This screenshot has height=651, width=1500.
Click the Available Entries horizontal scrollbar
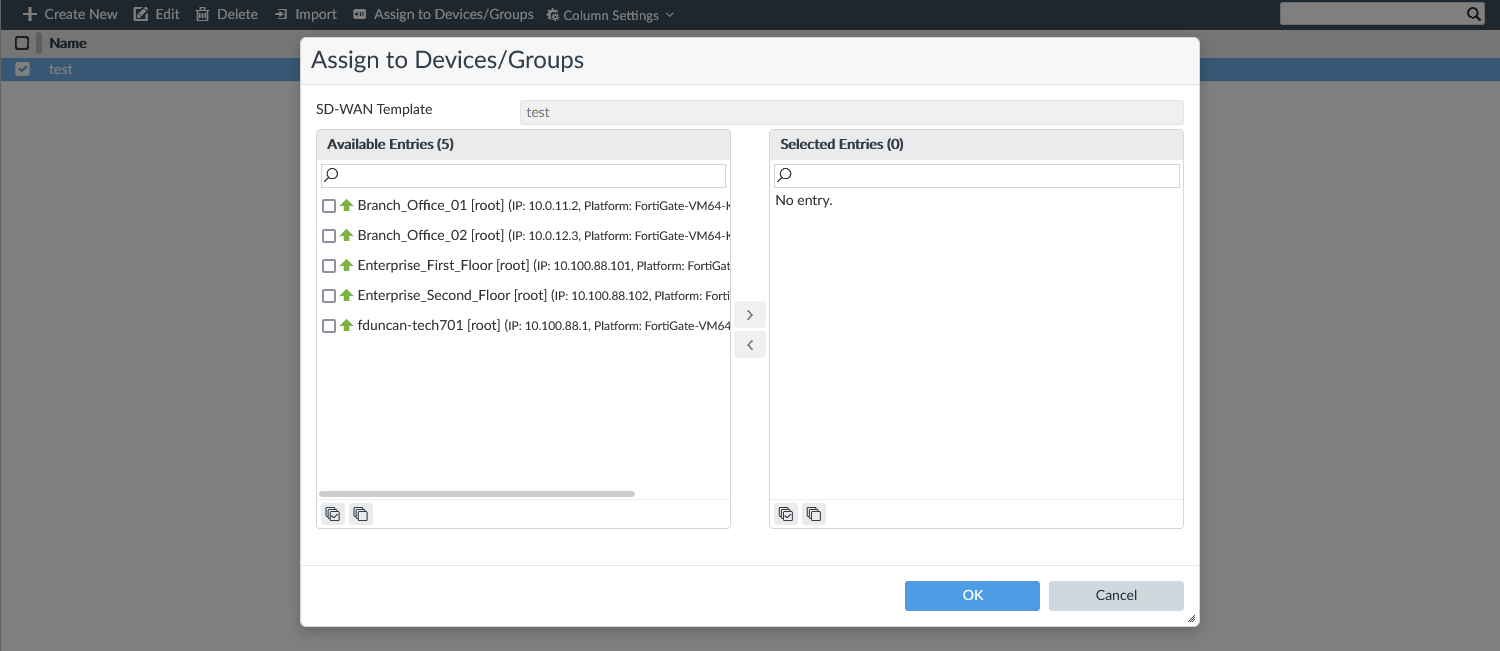pos(477,494)
